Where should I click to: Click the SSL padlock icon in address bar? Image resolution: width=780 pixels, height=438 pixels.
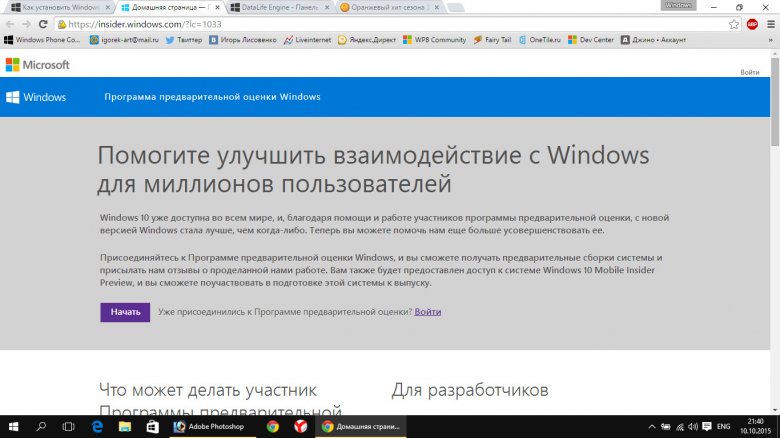coord(61,24)
